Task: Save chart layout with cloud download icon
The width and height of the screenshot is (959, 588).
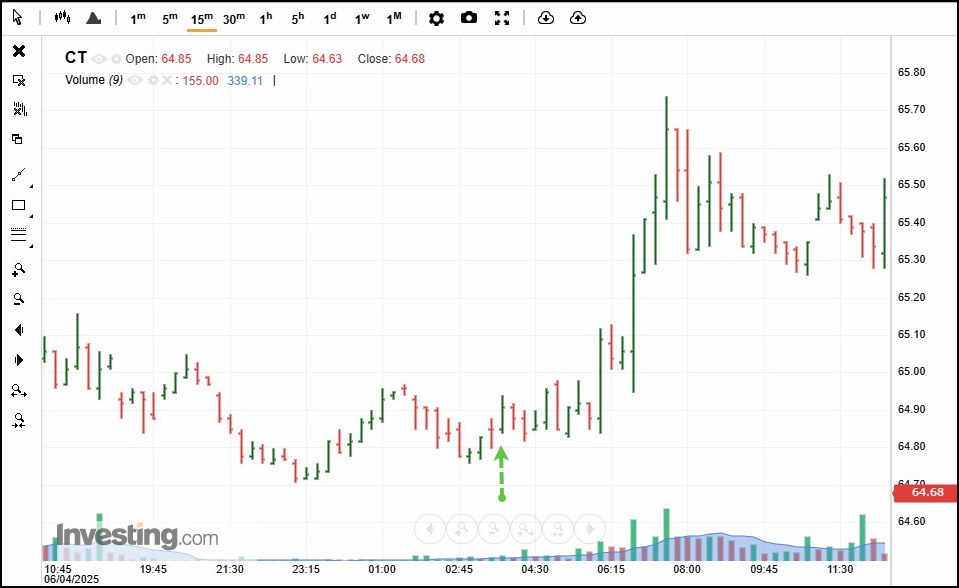Action: pos(546,18)
